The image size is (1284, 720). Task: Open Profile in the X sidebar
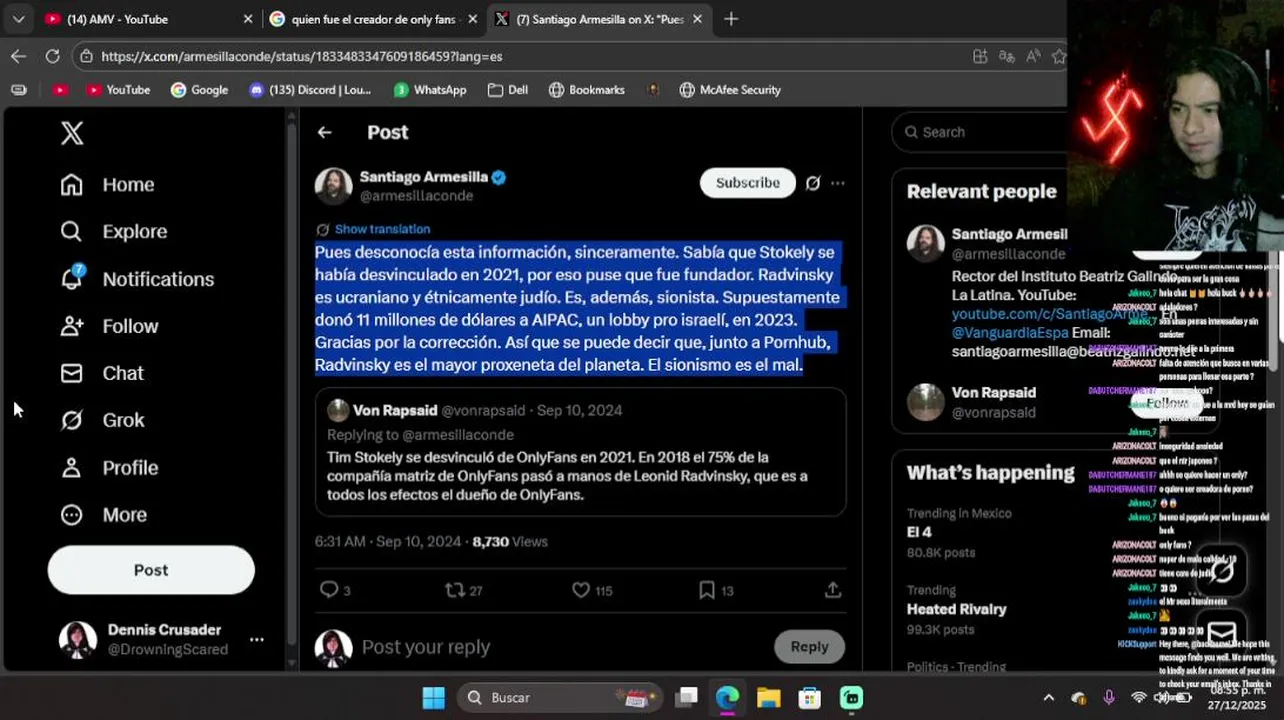point(109,467)
